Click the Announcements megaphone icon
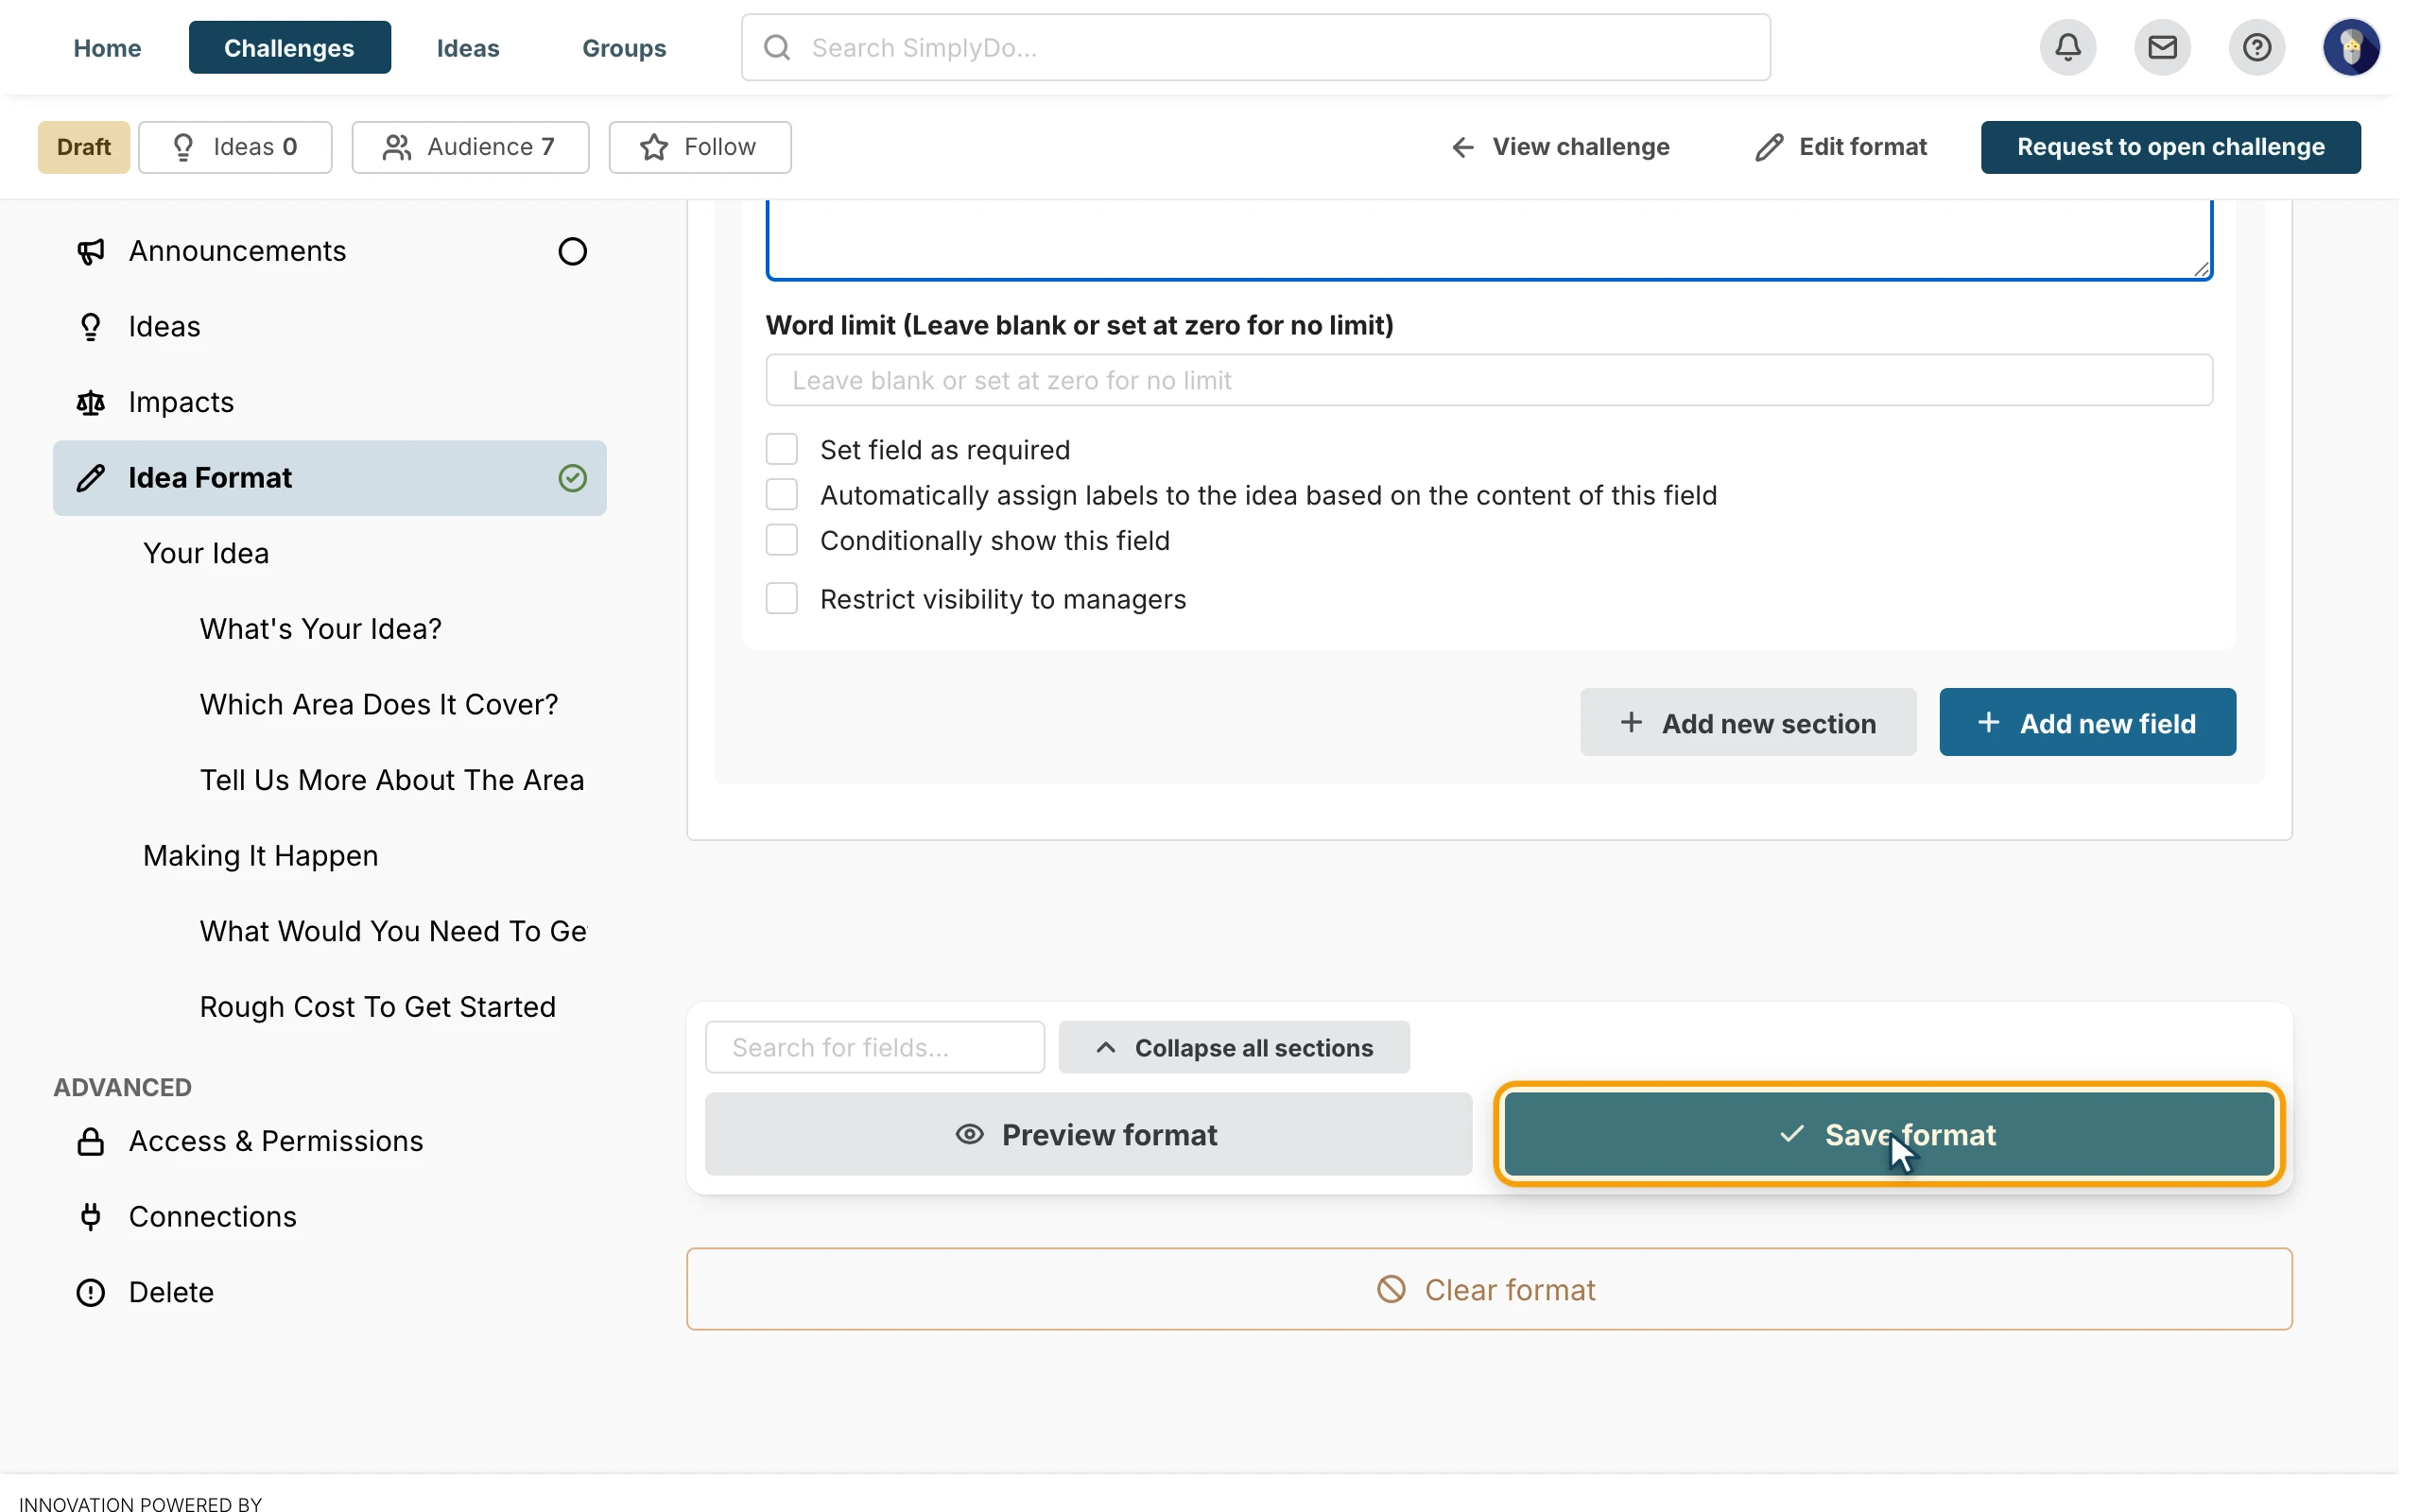 pyautogui.click(x=90, y=251)
